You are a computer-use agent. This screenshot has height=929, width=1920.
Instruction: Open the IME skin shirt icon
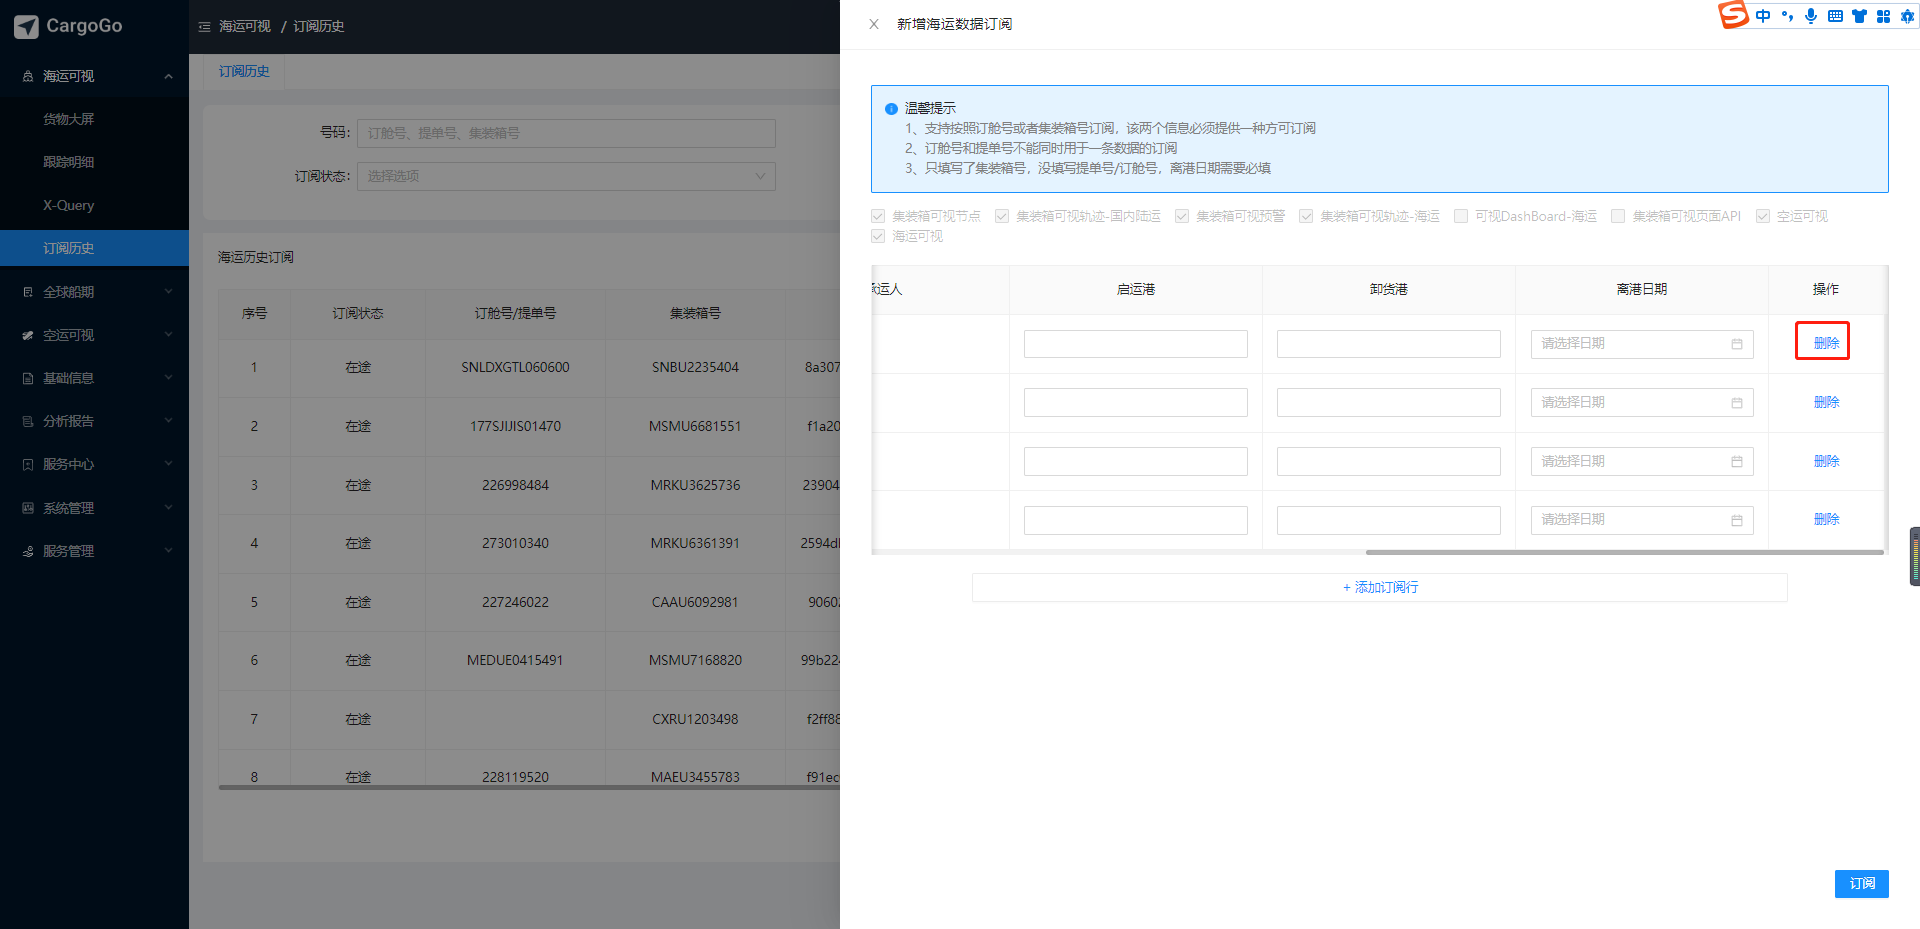click(1859, 16)
